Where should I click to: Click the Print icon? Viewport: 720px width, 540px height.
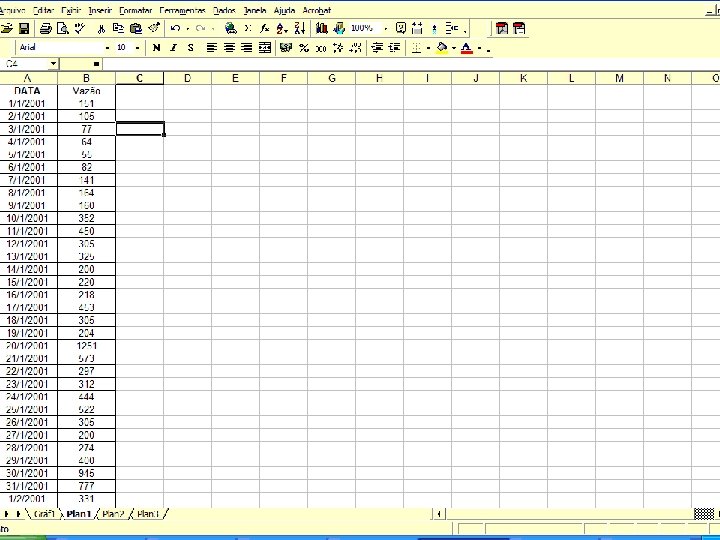pyautogui.click(x=45, y=28)
